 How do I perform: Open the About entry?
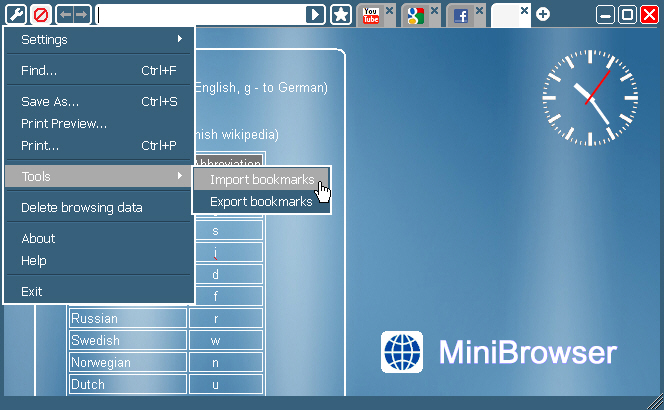coord(99,238)
